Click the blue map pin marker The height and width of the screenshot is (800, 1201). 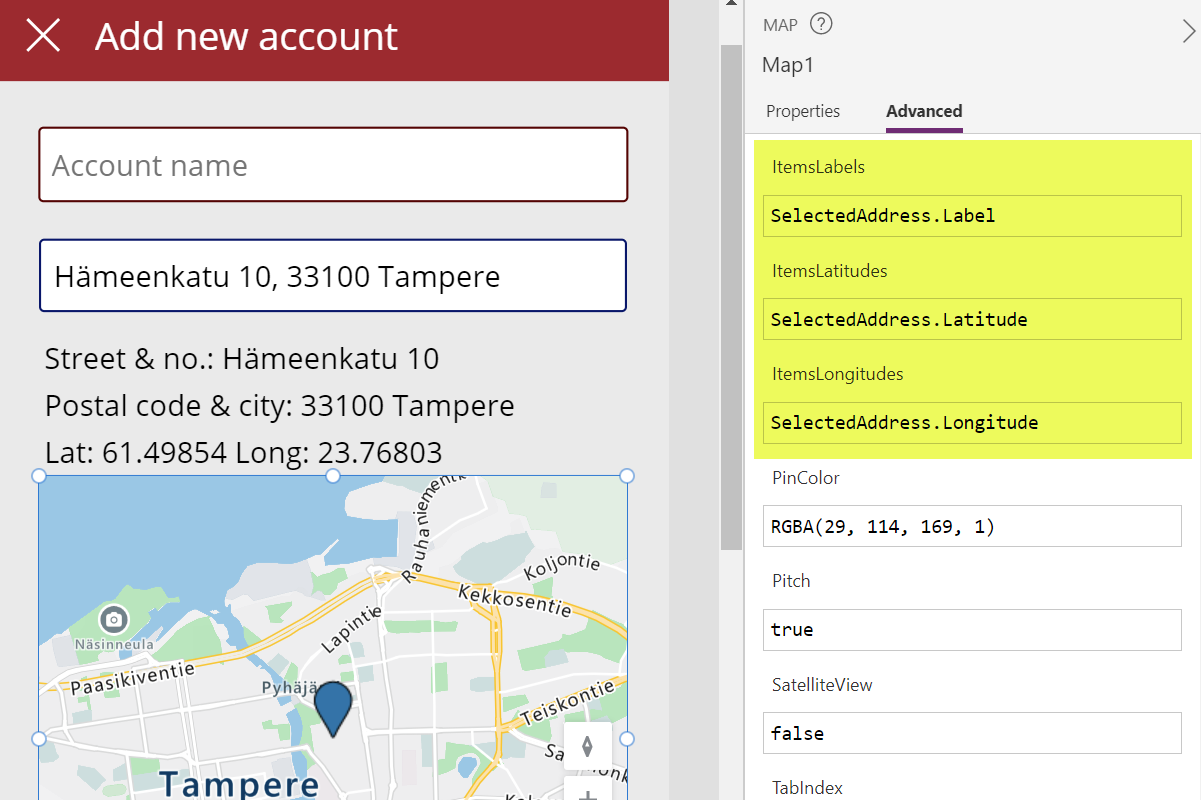(333, 707)
